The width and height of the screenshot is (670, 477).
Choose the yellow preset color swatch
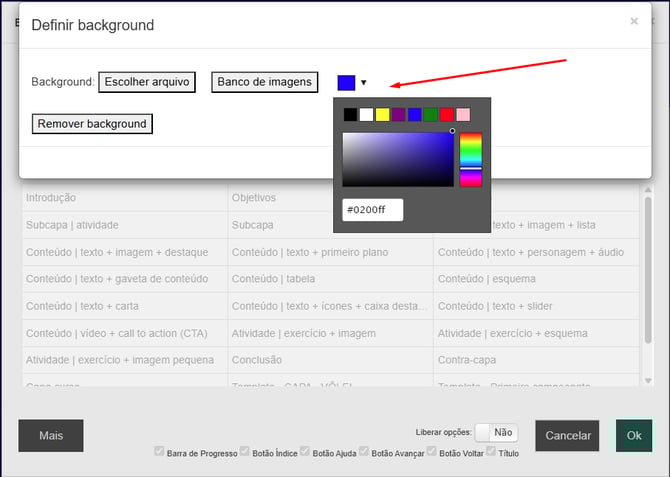[382, 115]
